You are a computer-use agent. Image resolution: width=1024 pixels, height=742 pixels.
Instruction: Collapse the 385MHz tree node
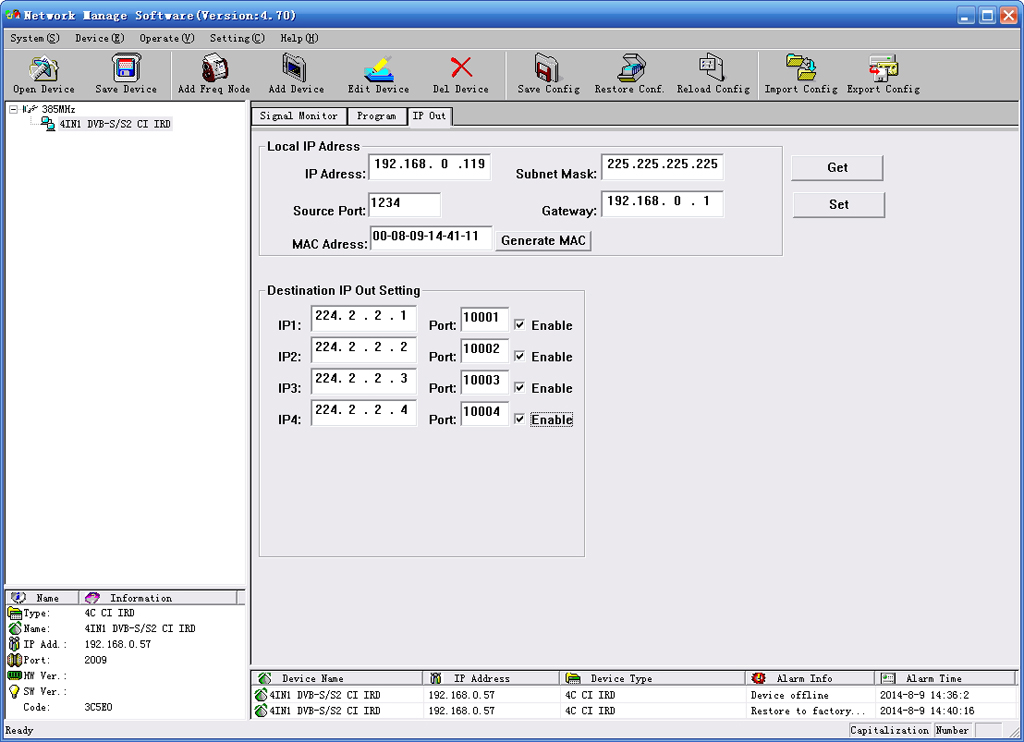pos(13,109)
